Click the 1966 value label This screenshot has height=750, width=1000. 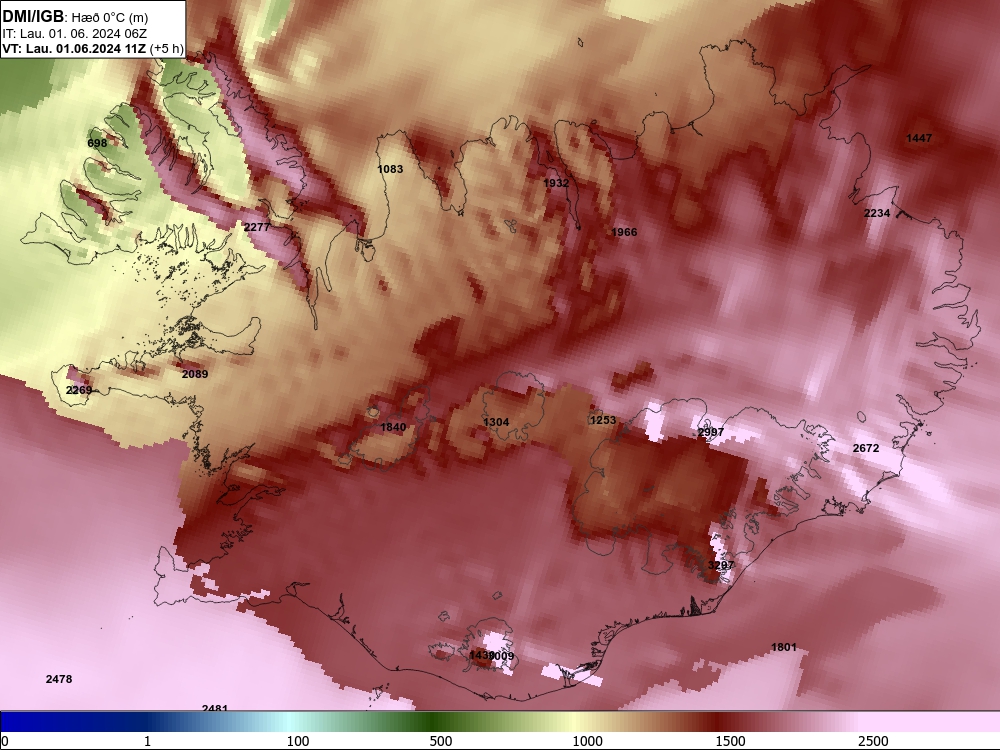tap(624, 232)
